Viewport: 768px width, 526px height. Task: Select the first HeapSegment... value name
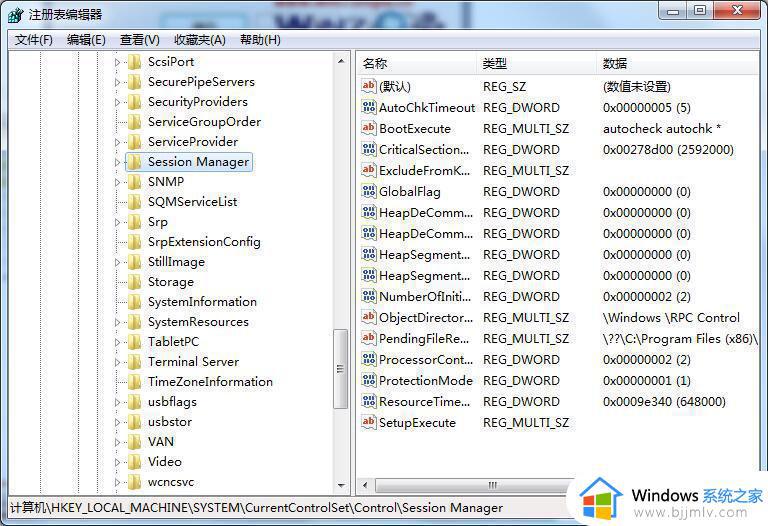424,255
